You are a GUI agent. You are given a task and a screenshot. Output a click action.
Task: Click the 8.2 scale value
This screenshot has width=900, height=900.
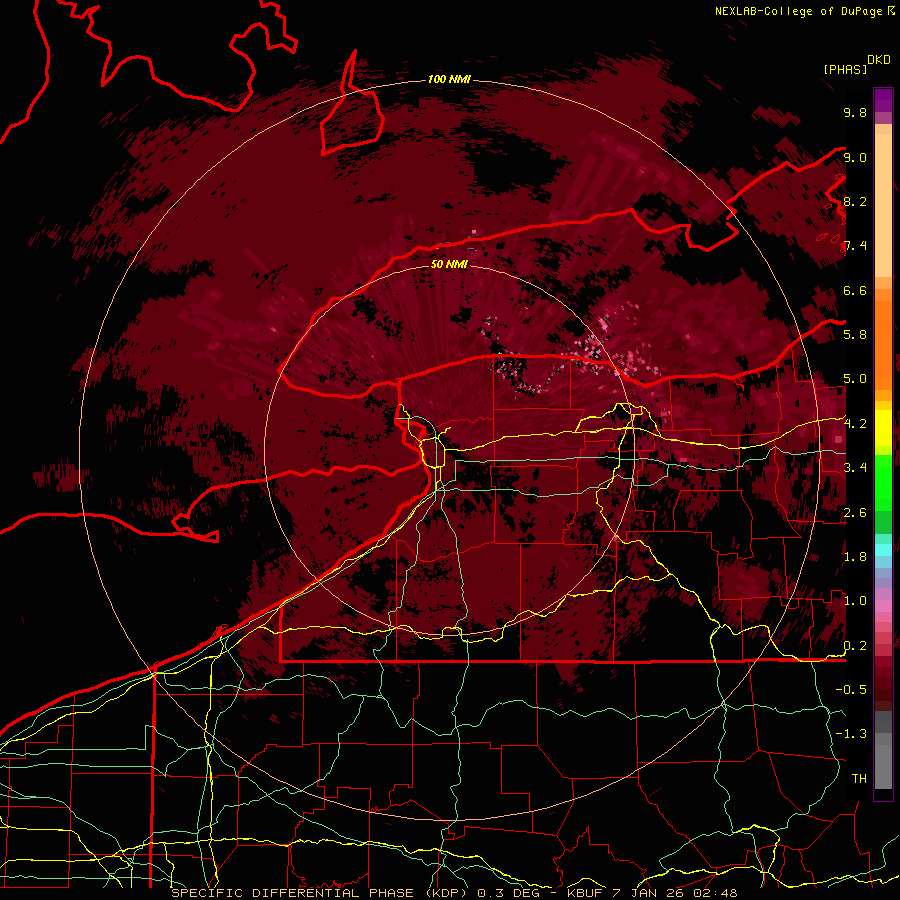(855, 201)
